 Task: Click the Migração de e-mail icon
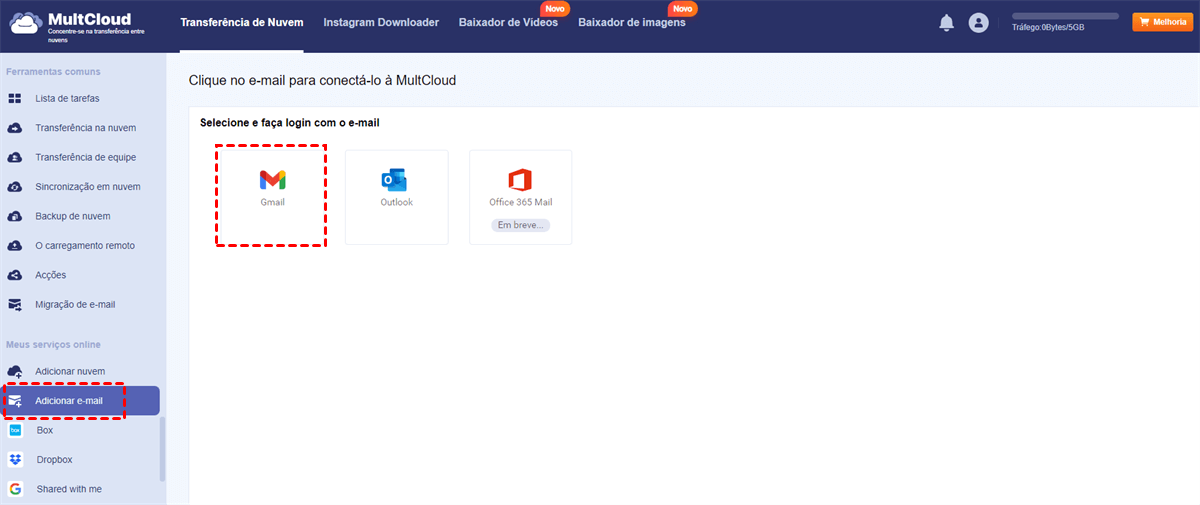[15, 304]
